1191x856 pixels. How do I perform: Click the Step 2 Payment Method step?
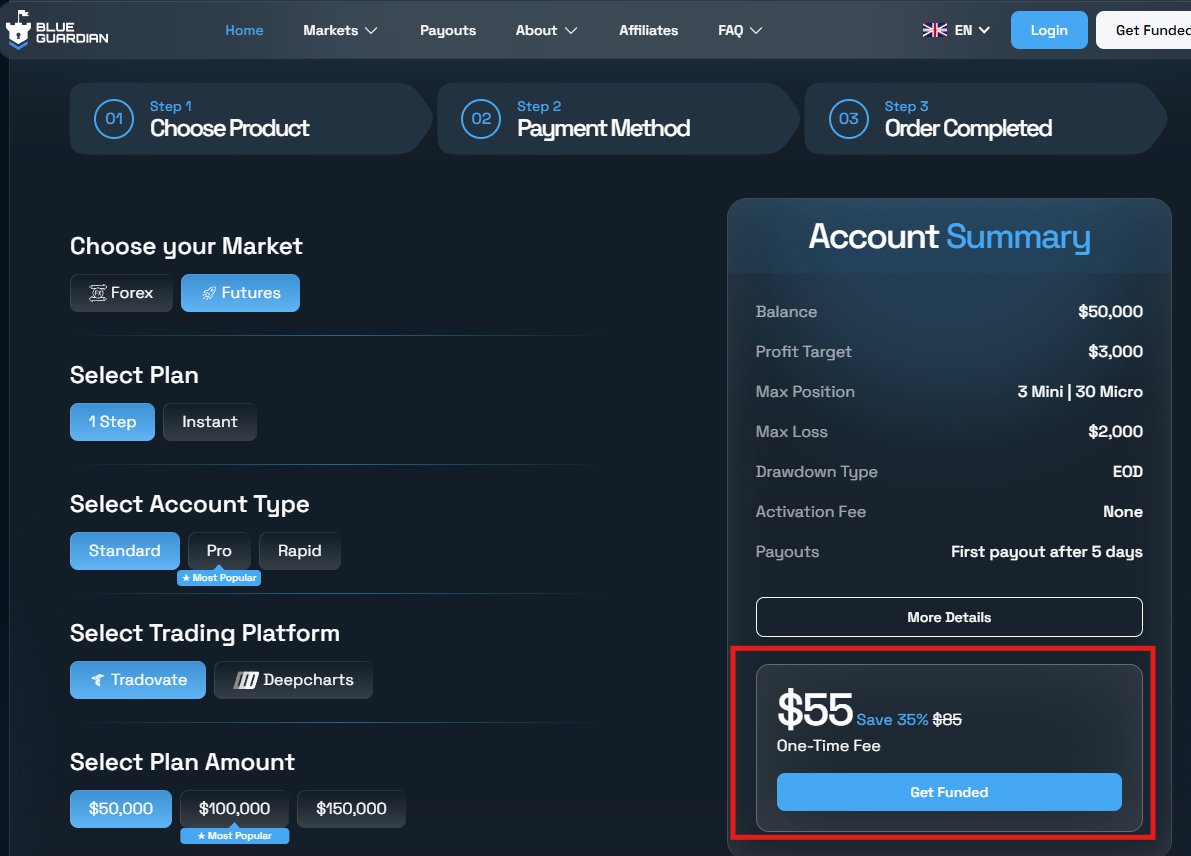point(617,118)
